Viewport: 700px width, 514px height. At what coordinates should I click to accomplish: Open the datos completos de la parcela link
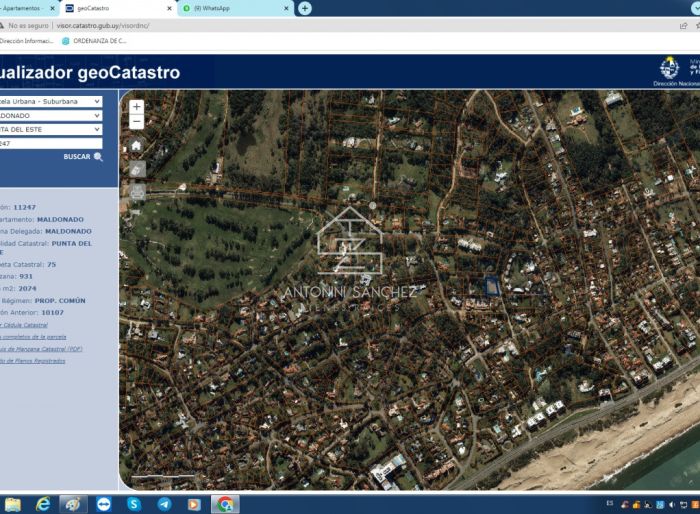pyautogui.click(x=33, y=337)
